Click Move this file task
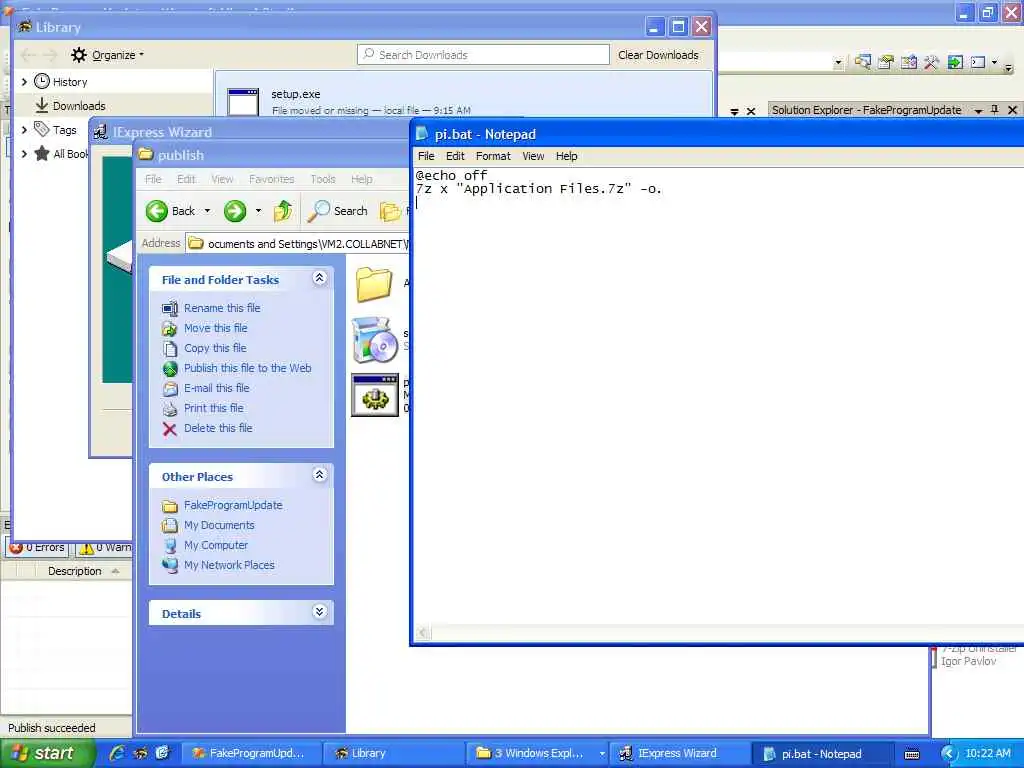The height and width of the screenshot is (768, 1024). 216,328
